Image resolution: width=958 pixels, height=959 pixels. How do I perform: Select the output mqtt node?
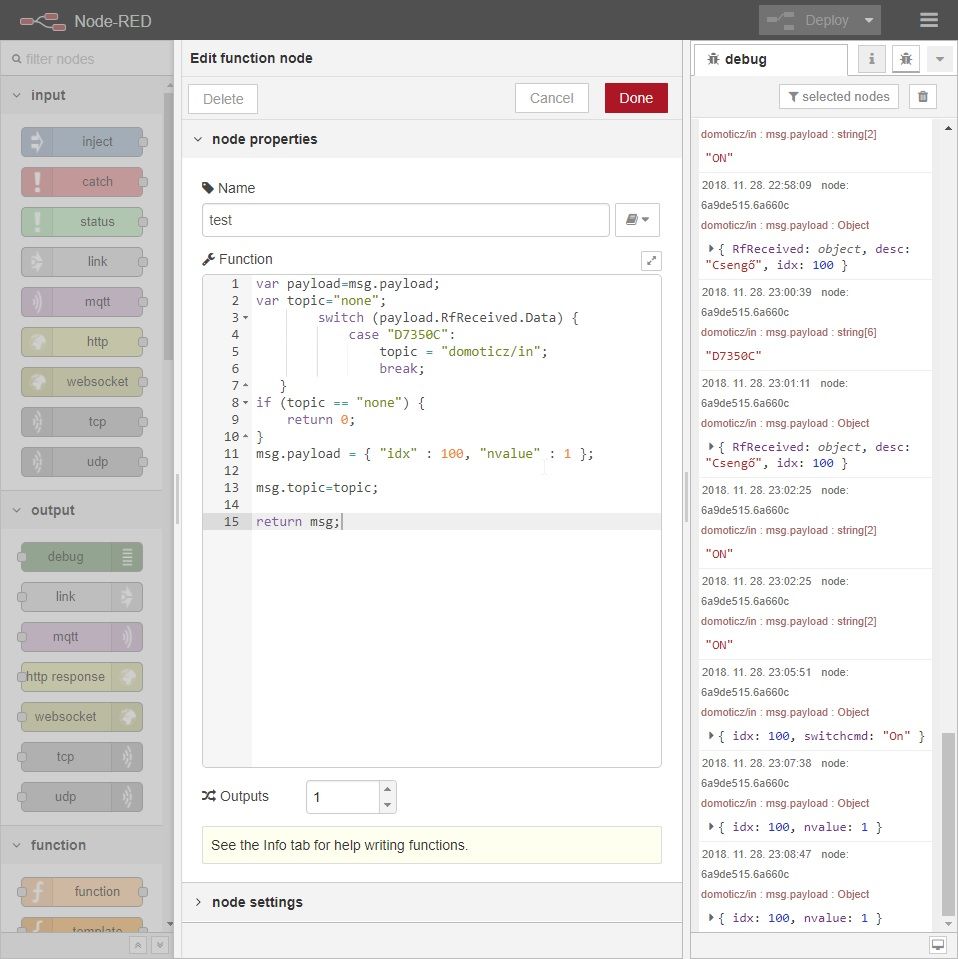pos(82,637)
